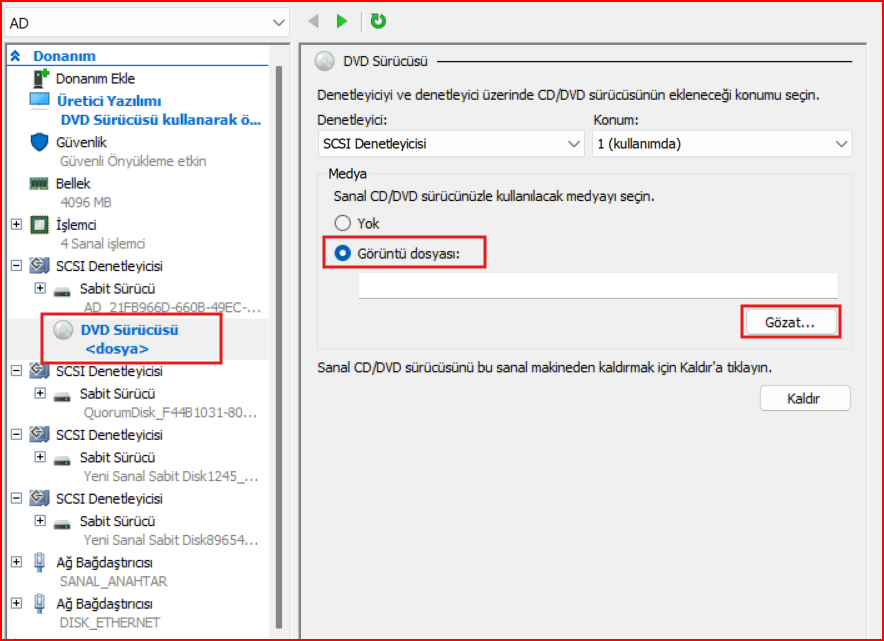Open the Konum location dropdown
Image resolution: width=884 pixels, height=641 pixels.
[x=721, y=144]
